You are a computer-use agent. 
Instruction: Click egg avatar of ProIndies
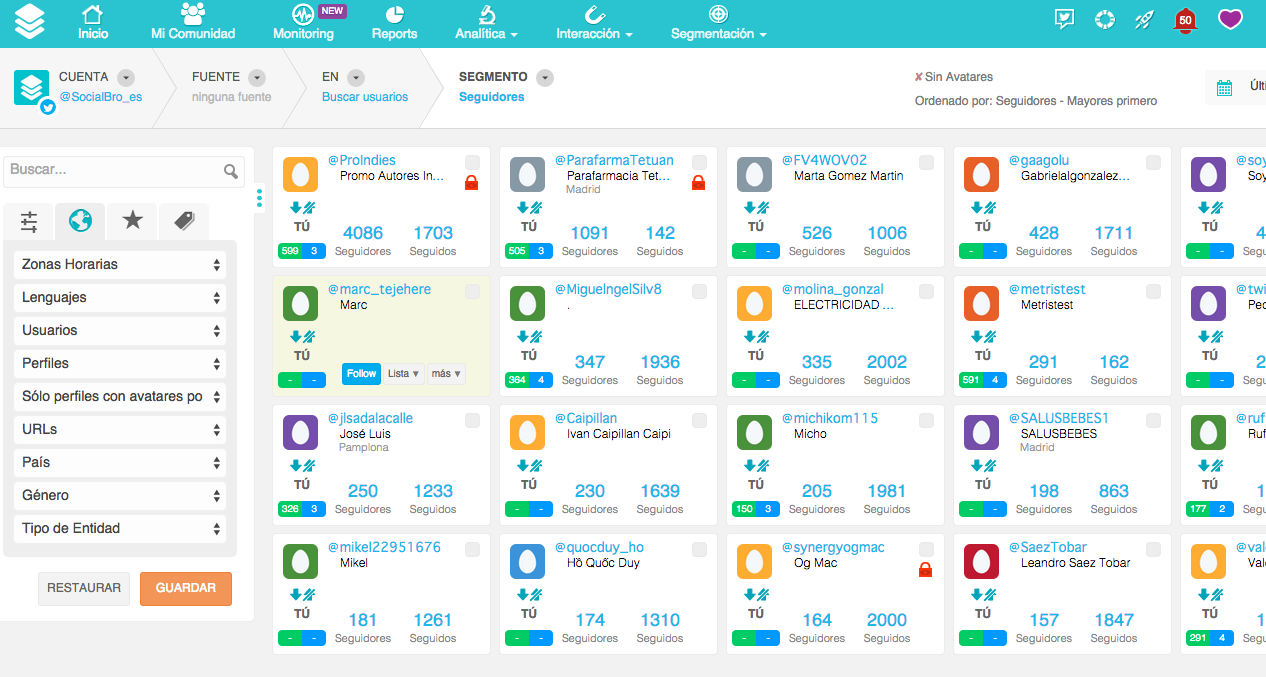[x=300, y=174]
